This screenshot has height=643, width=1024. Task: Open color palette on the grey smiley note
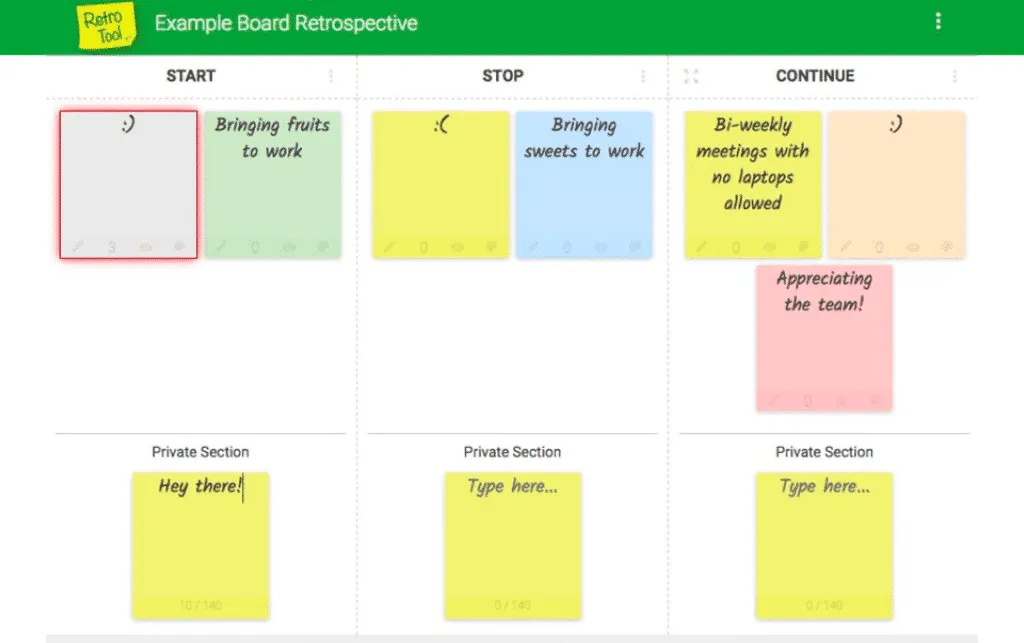pyautogui.click(x=180, y=247)
